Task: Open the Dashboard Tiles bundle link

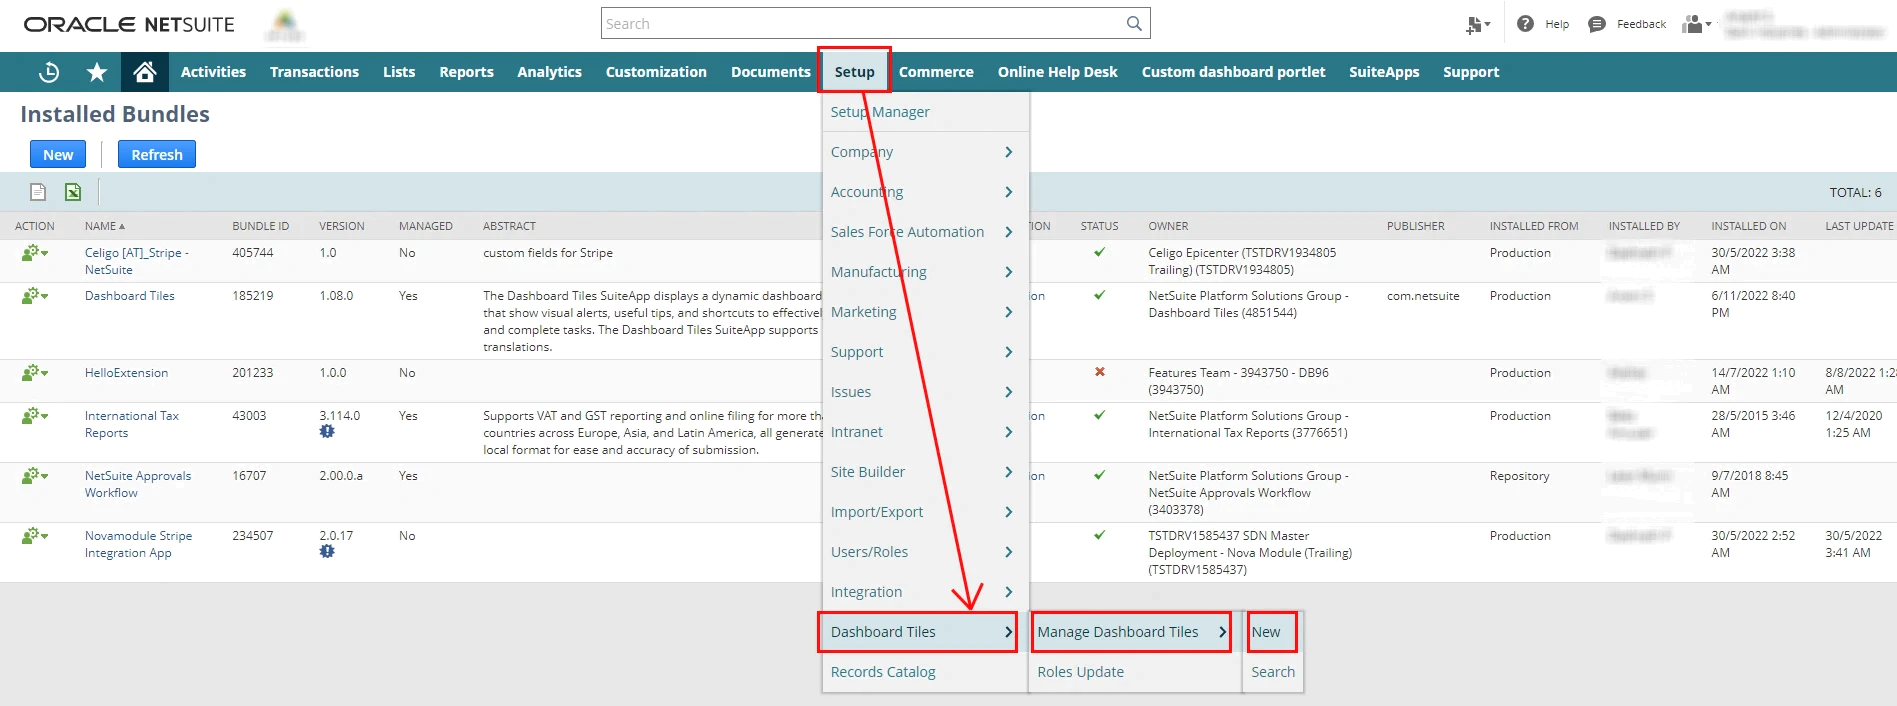Action: click(x=130, y=296)
